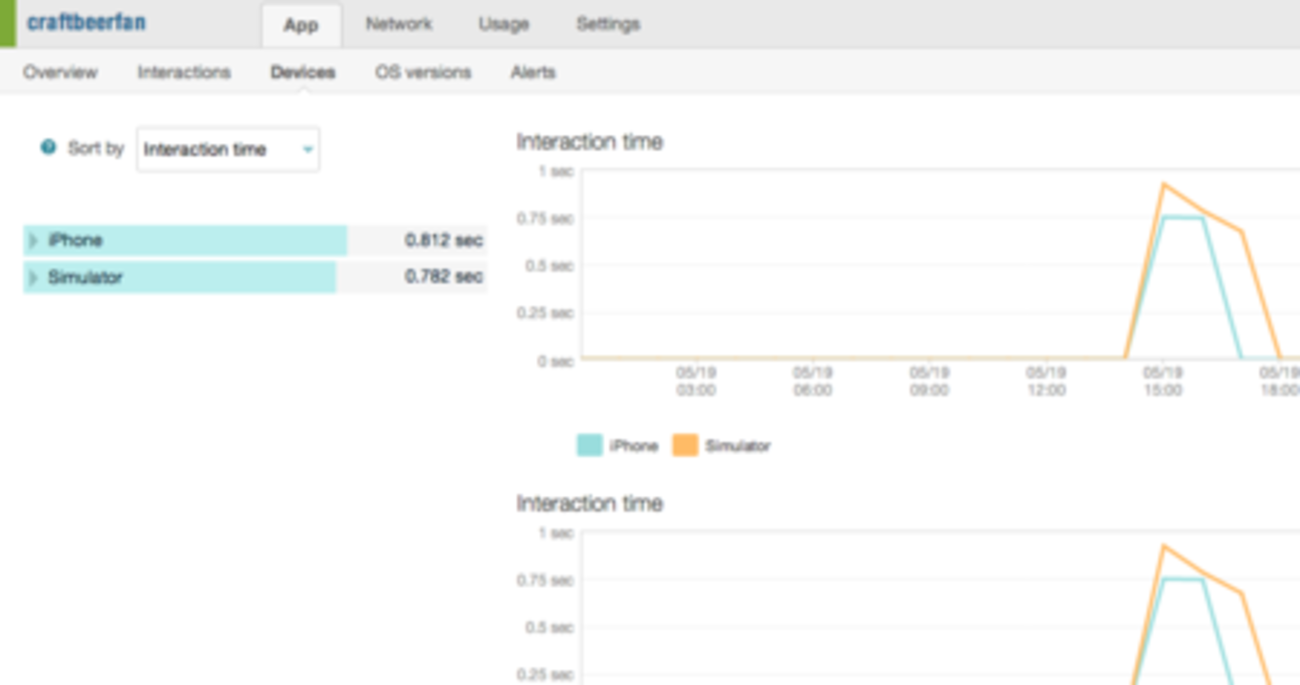Viewport: 1300px width, 685px height.
Task: Click the first Interaction time chart title
Action: pyautogui.click(x=590, y=142)
